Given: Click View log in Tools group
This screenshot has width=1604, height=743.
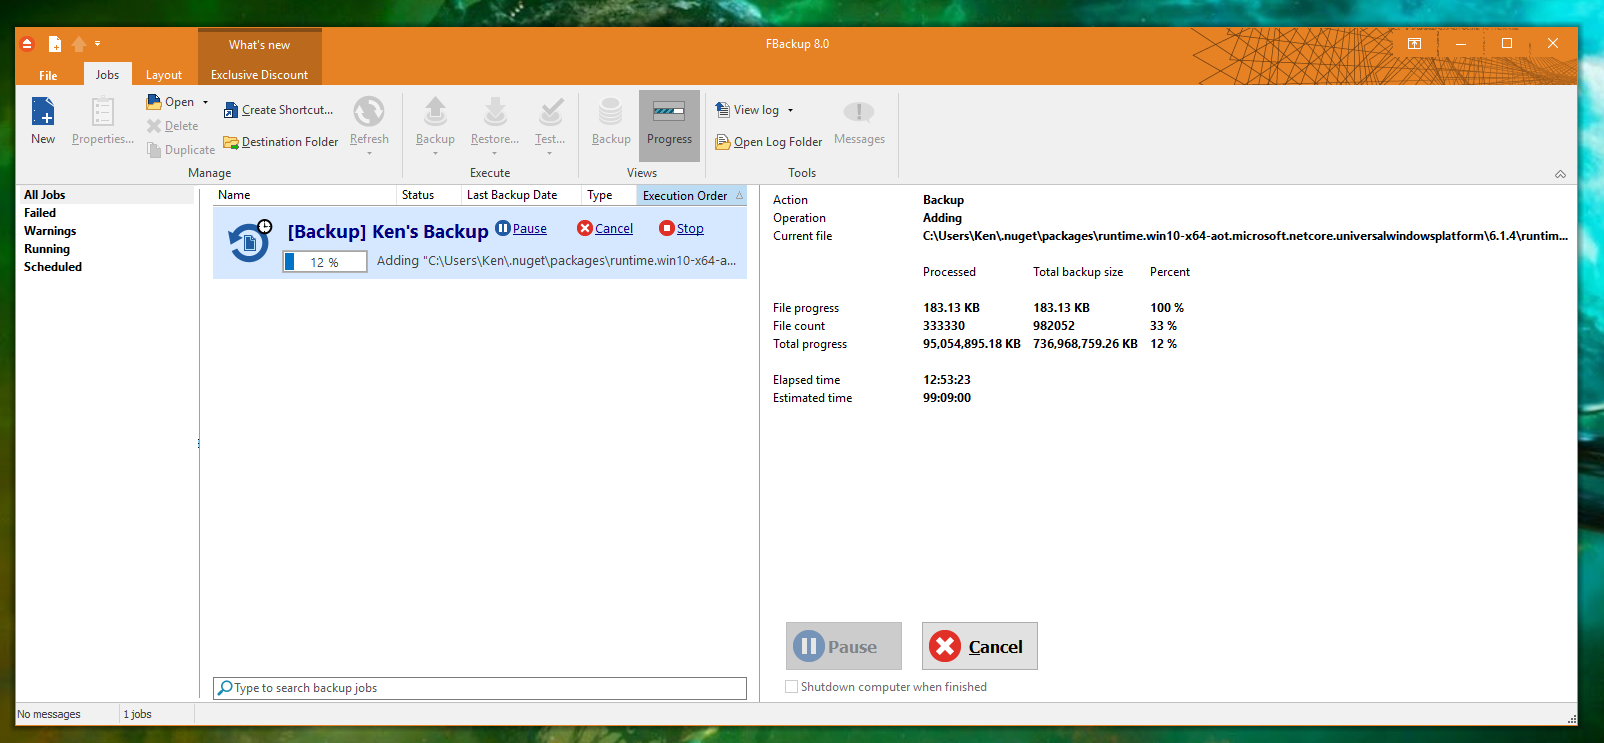Looking at the screenshot, I should [747, 110].
